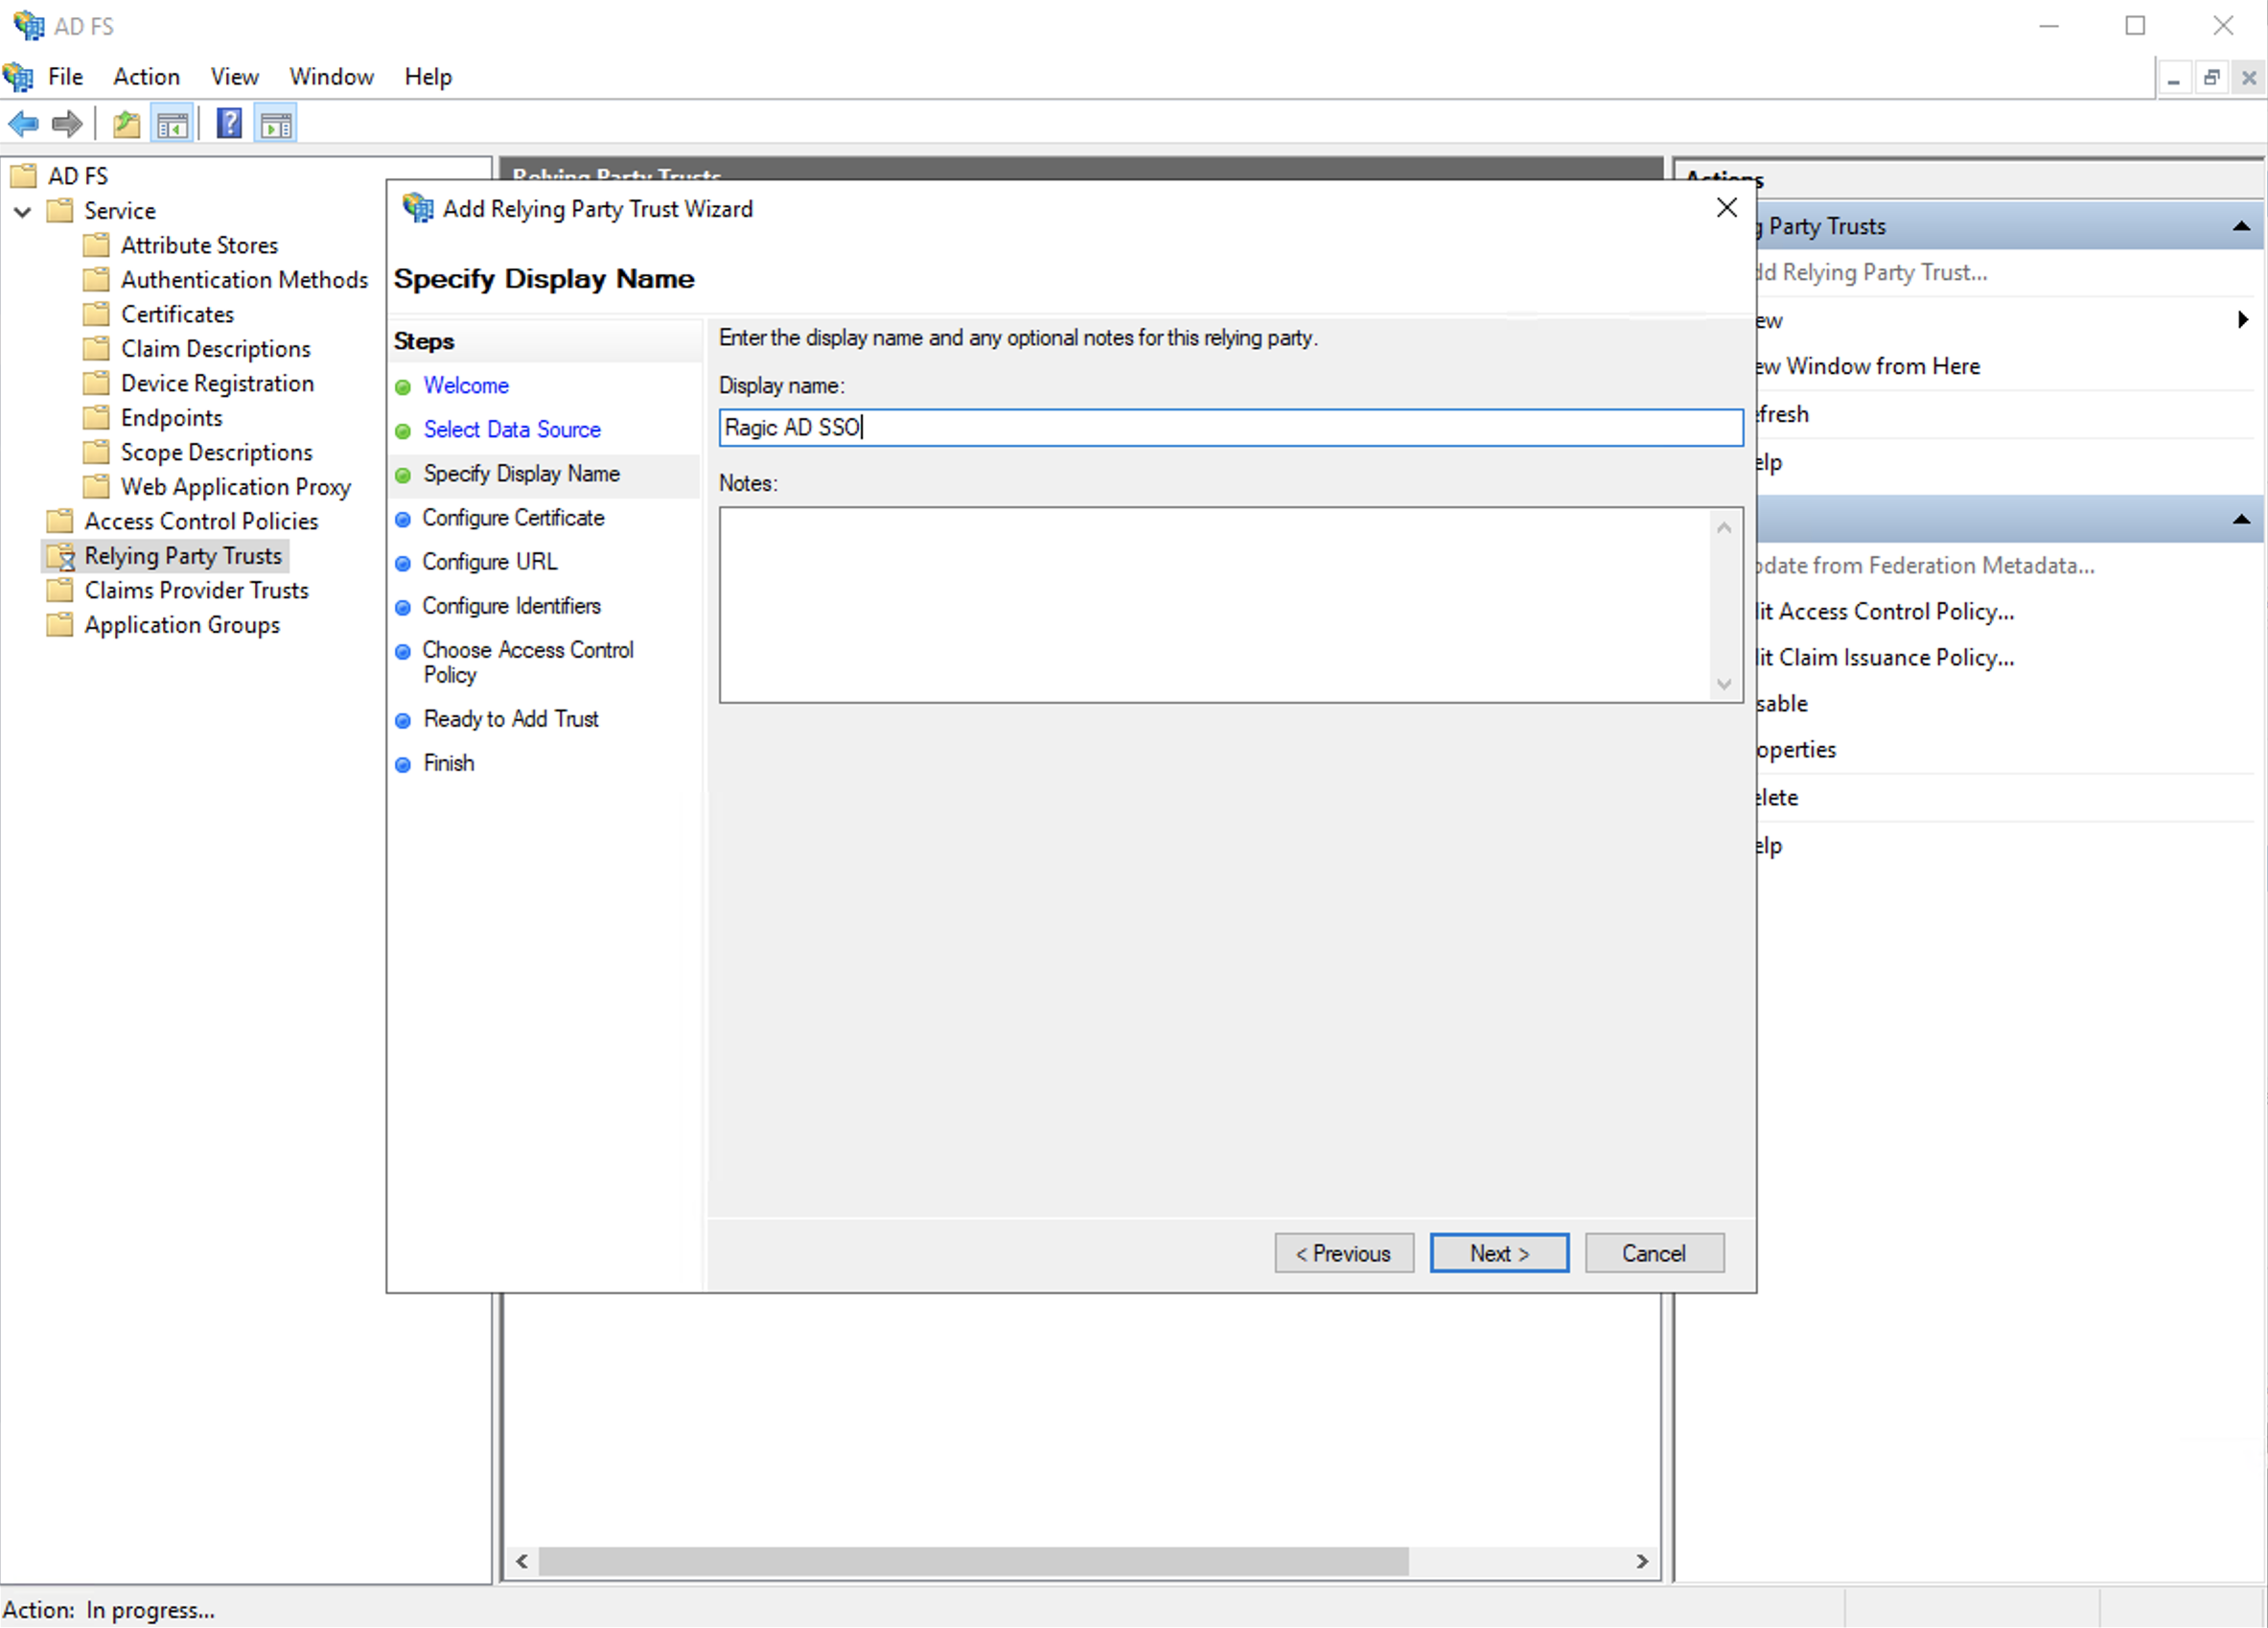Click the Relying Party Trusts folder icon
Screen dimensions: 2268x1628
click(x=61, y=556)
